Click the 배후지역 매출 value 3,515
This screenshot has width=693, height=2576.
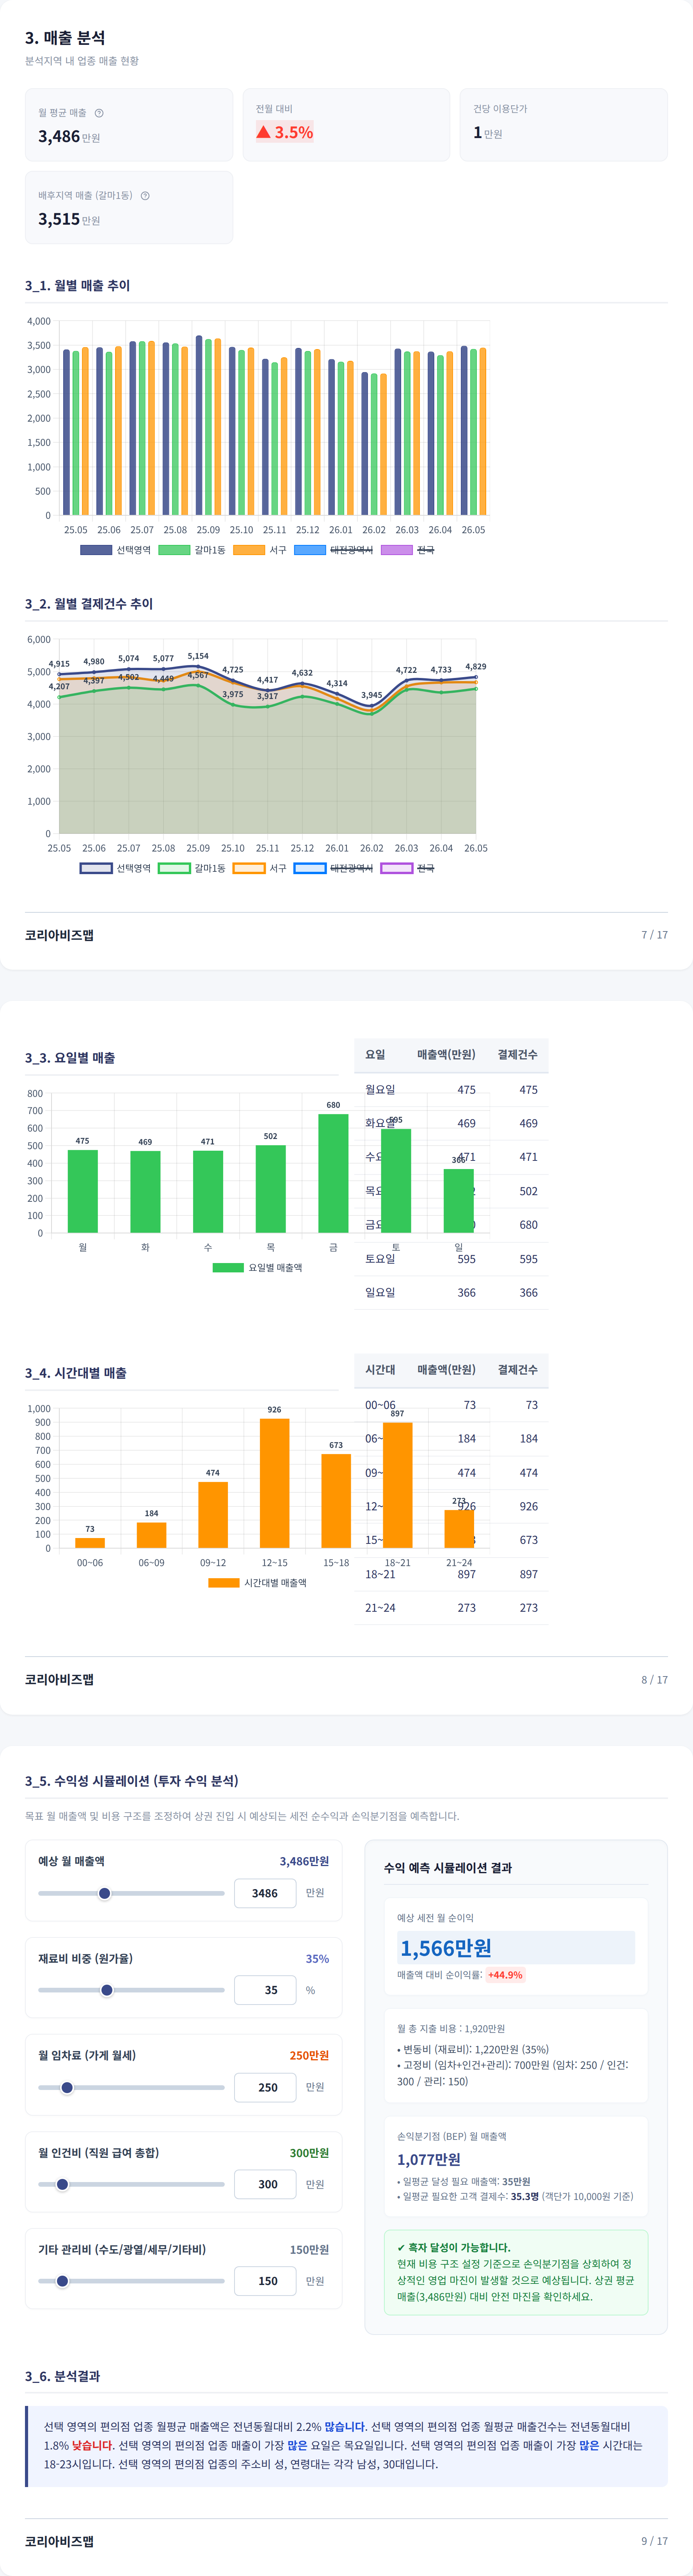(x=59, y=219)
